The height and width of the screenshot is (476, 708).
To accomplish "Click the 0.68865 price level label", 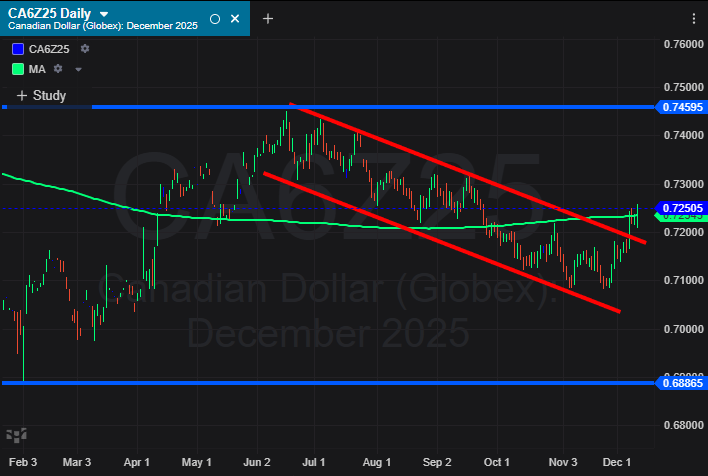I will point(682,383).
